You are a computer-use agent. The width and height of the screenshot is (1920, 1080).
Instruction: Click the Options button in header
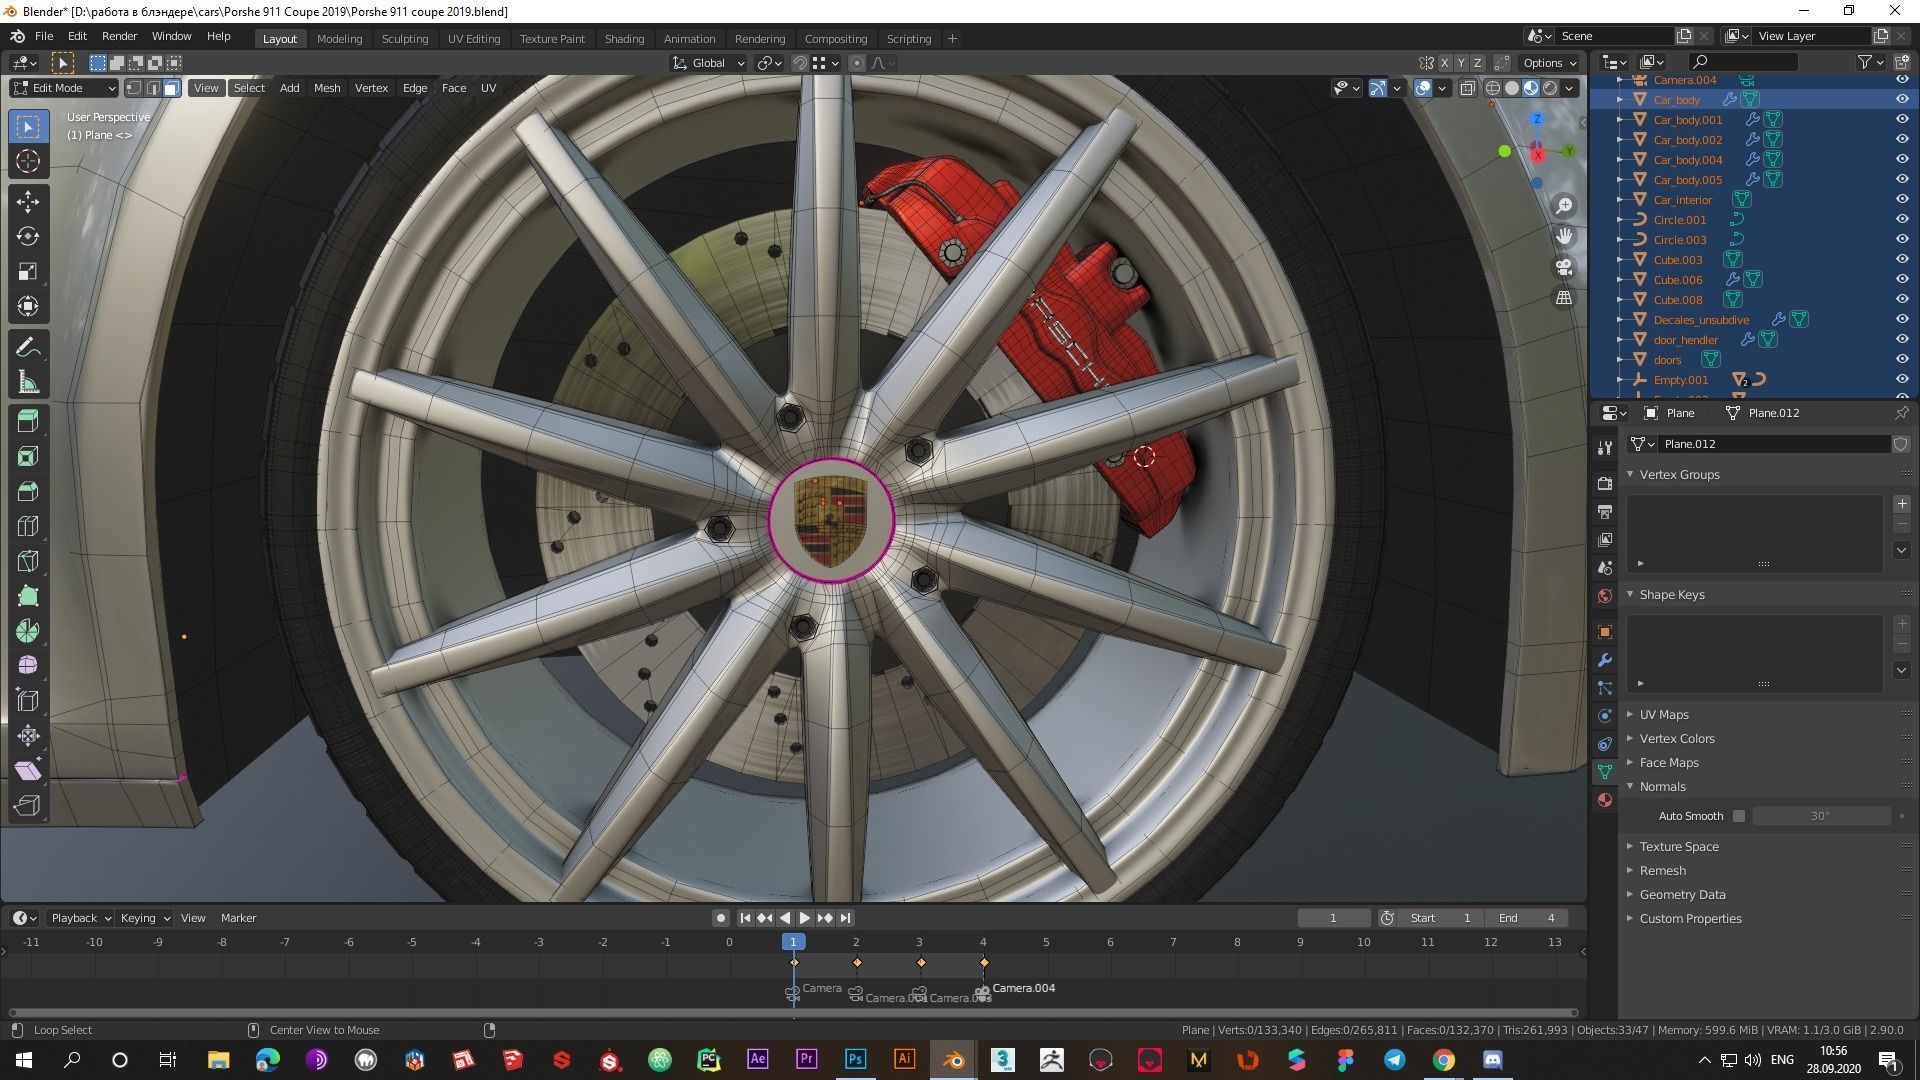pos(1550,62)
